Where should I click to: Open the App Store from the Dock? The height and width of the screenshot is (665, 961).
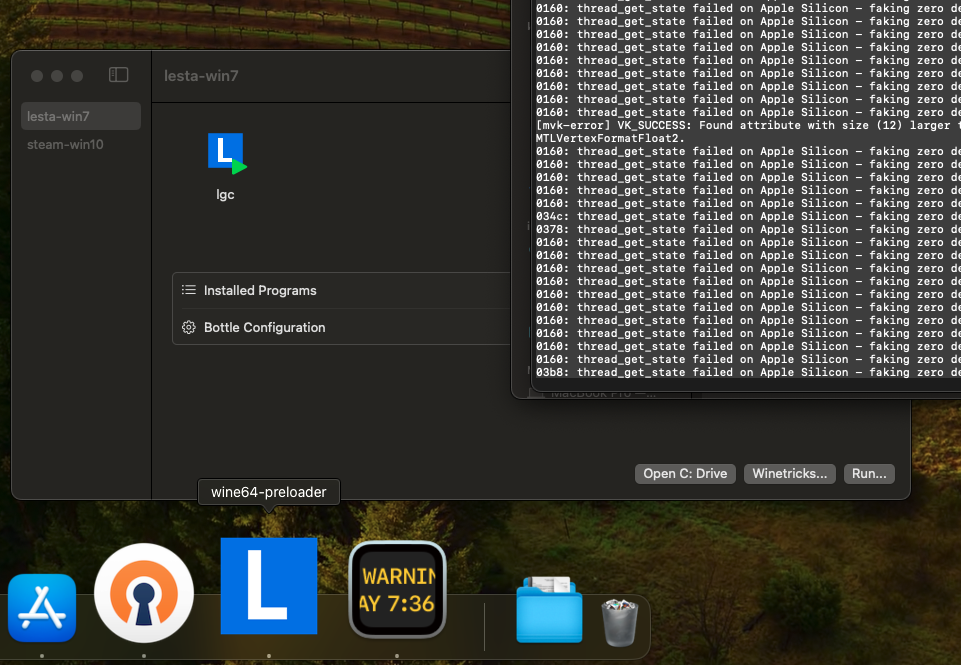(x=42, y=607)
